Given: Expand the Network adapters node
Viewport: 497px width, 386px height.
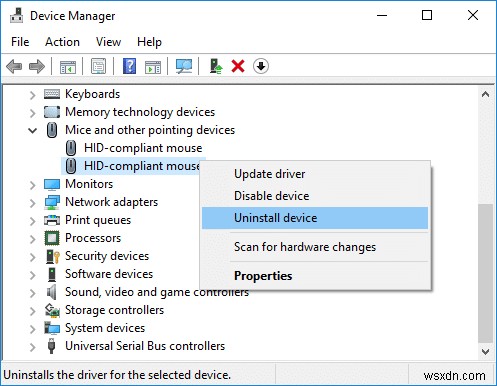Looking at the screenshot, I should [32, 203].
